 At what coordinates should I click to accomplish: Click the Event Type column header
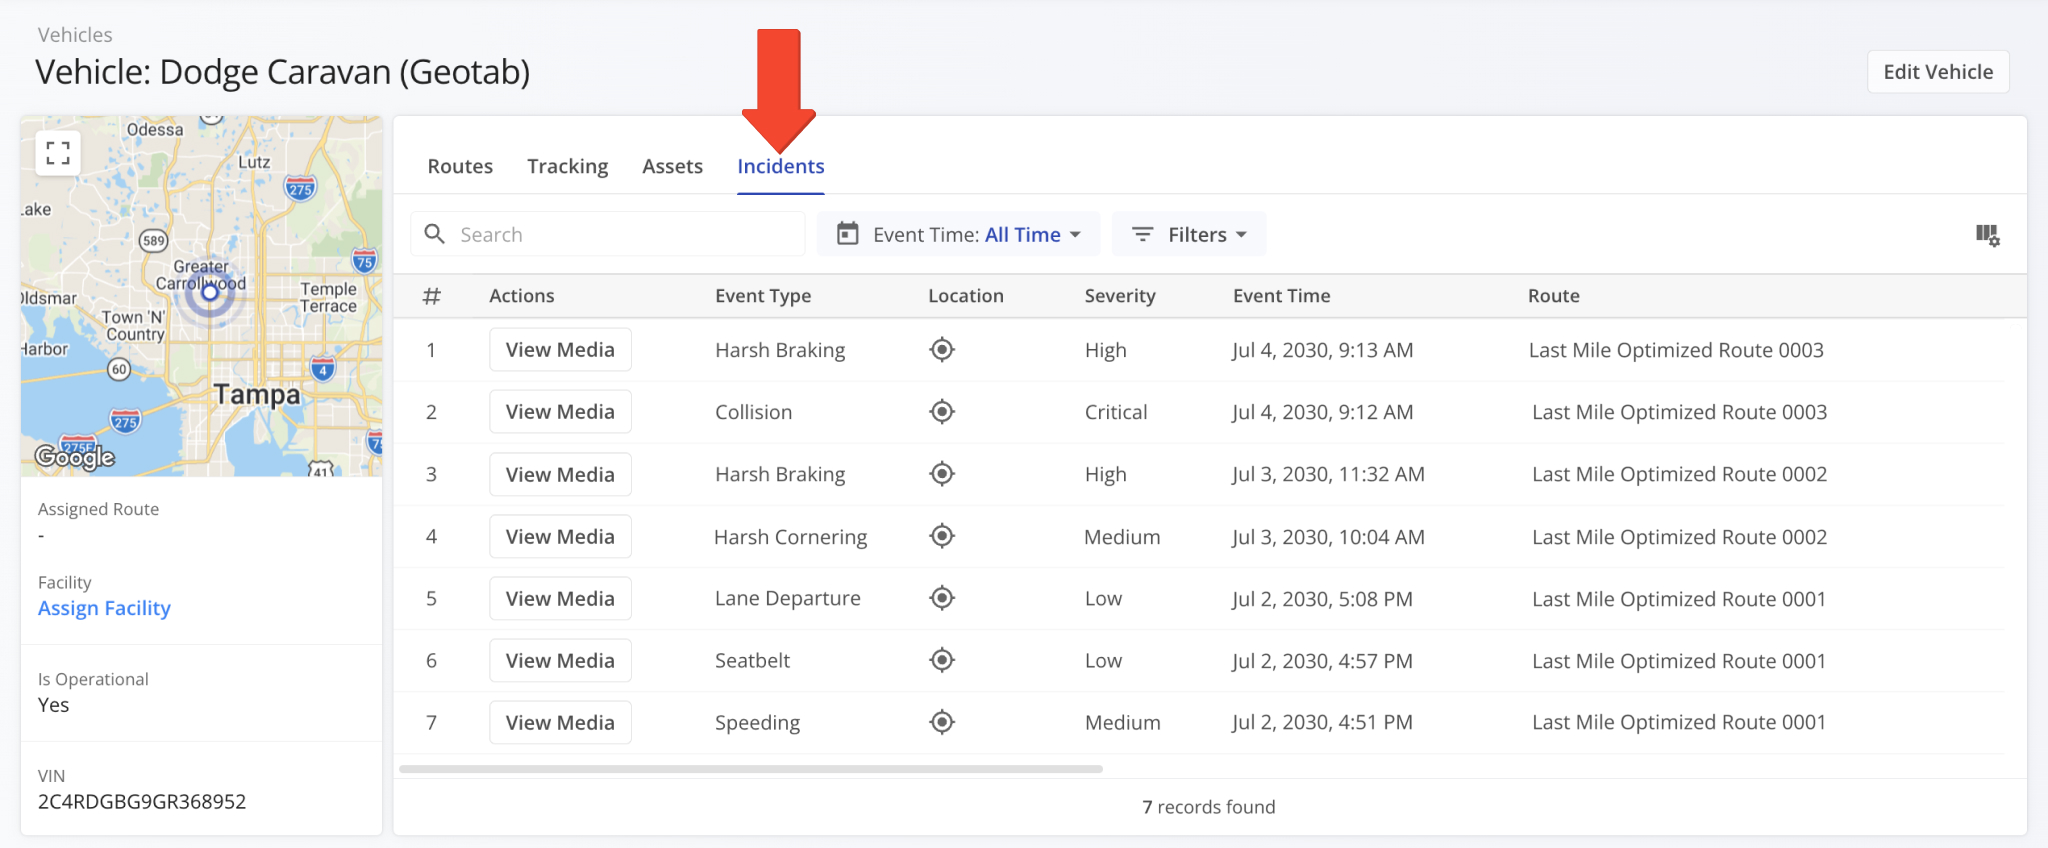click(x=763, y=296)
